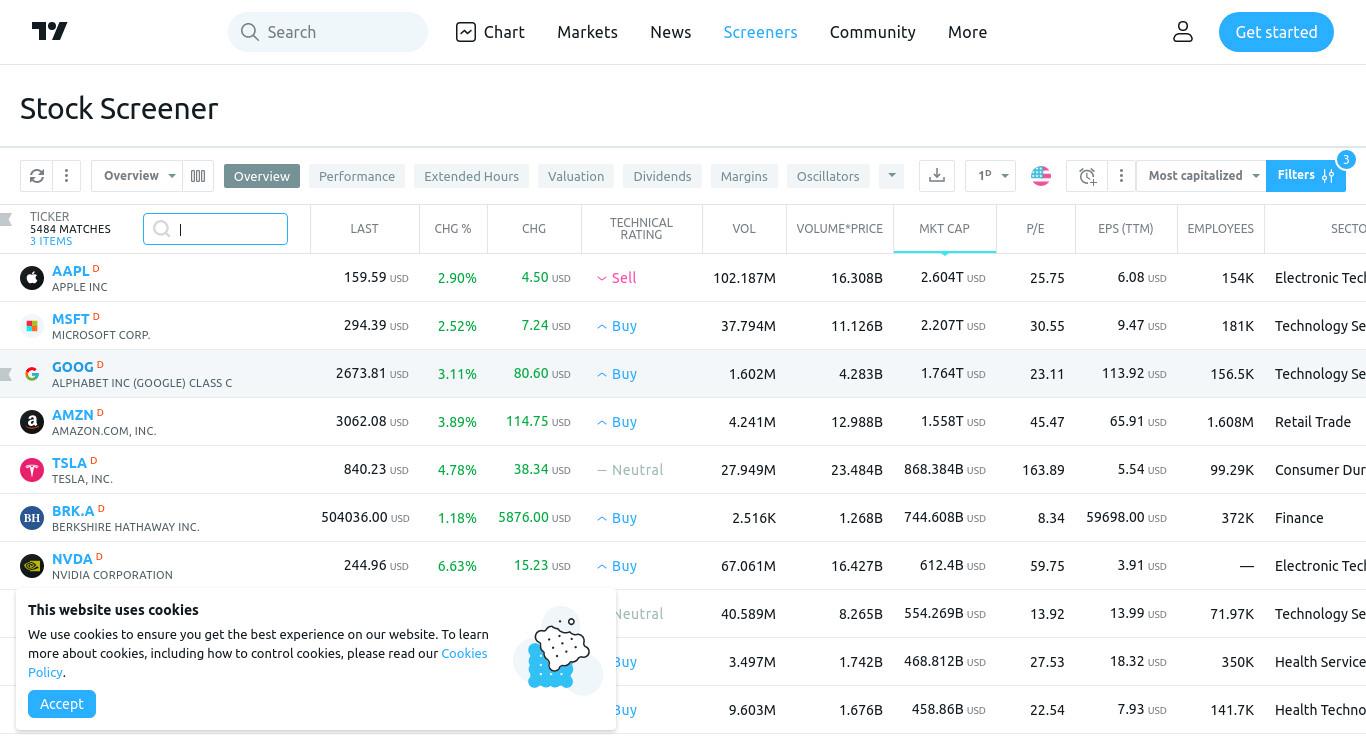Switch to the Dividends tab
This screenshot has height=738, width=1366.
pyautogui.click(x=662, y=176)
